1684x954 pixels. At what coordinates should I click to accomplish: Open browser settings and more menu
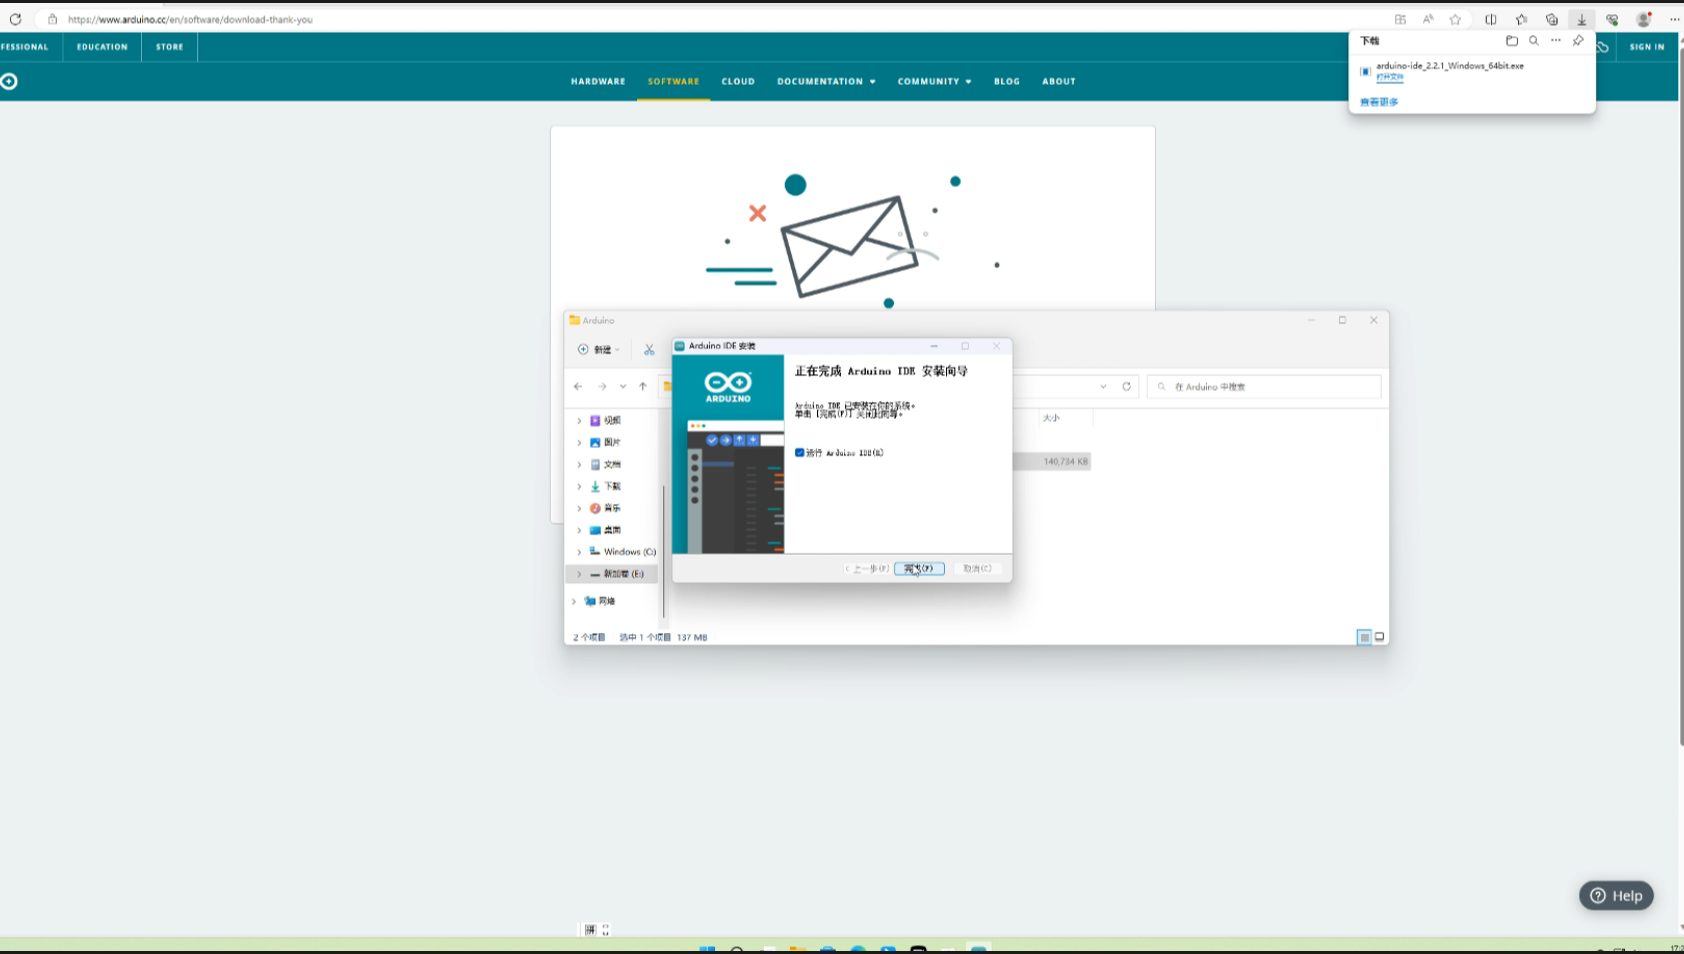tap(1674, 19)
